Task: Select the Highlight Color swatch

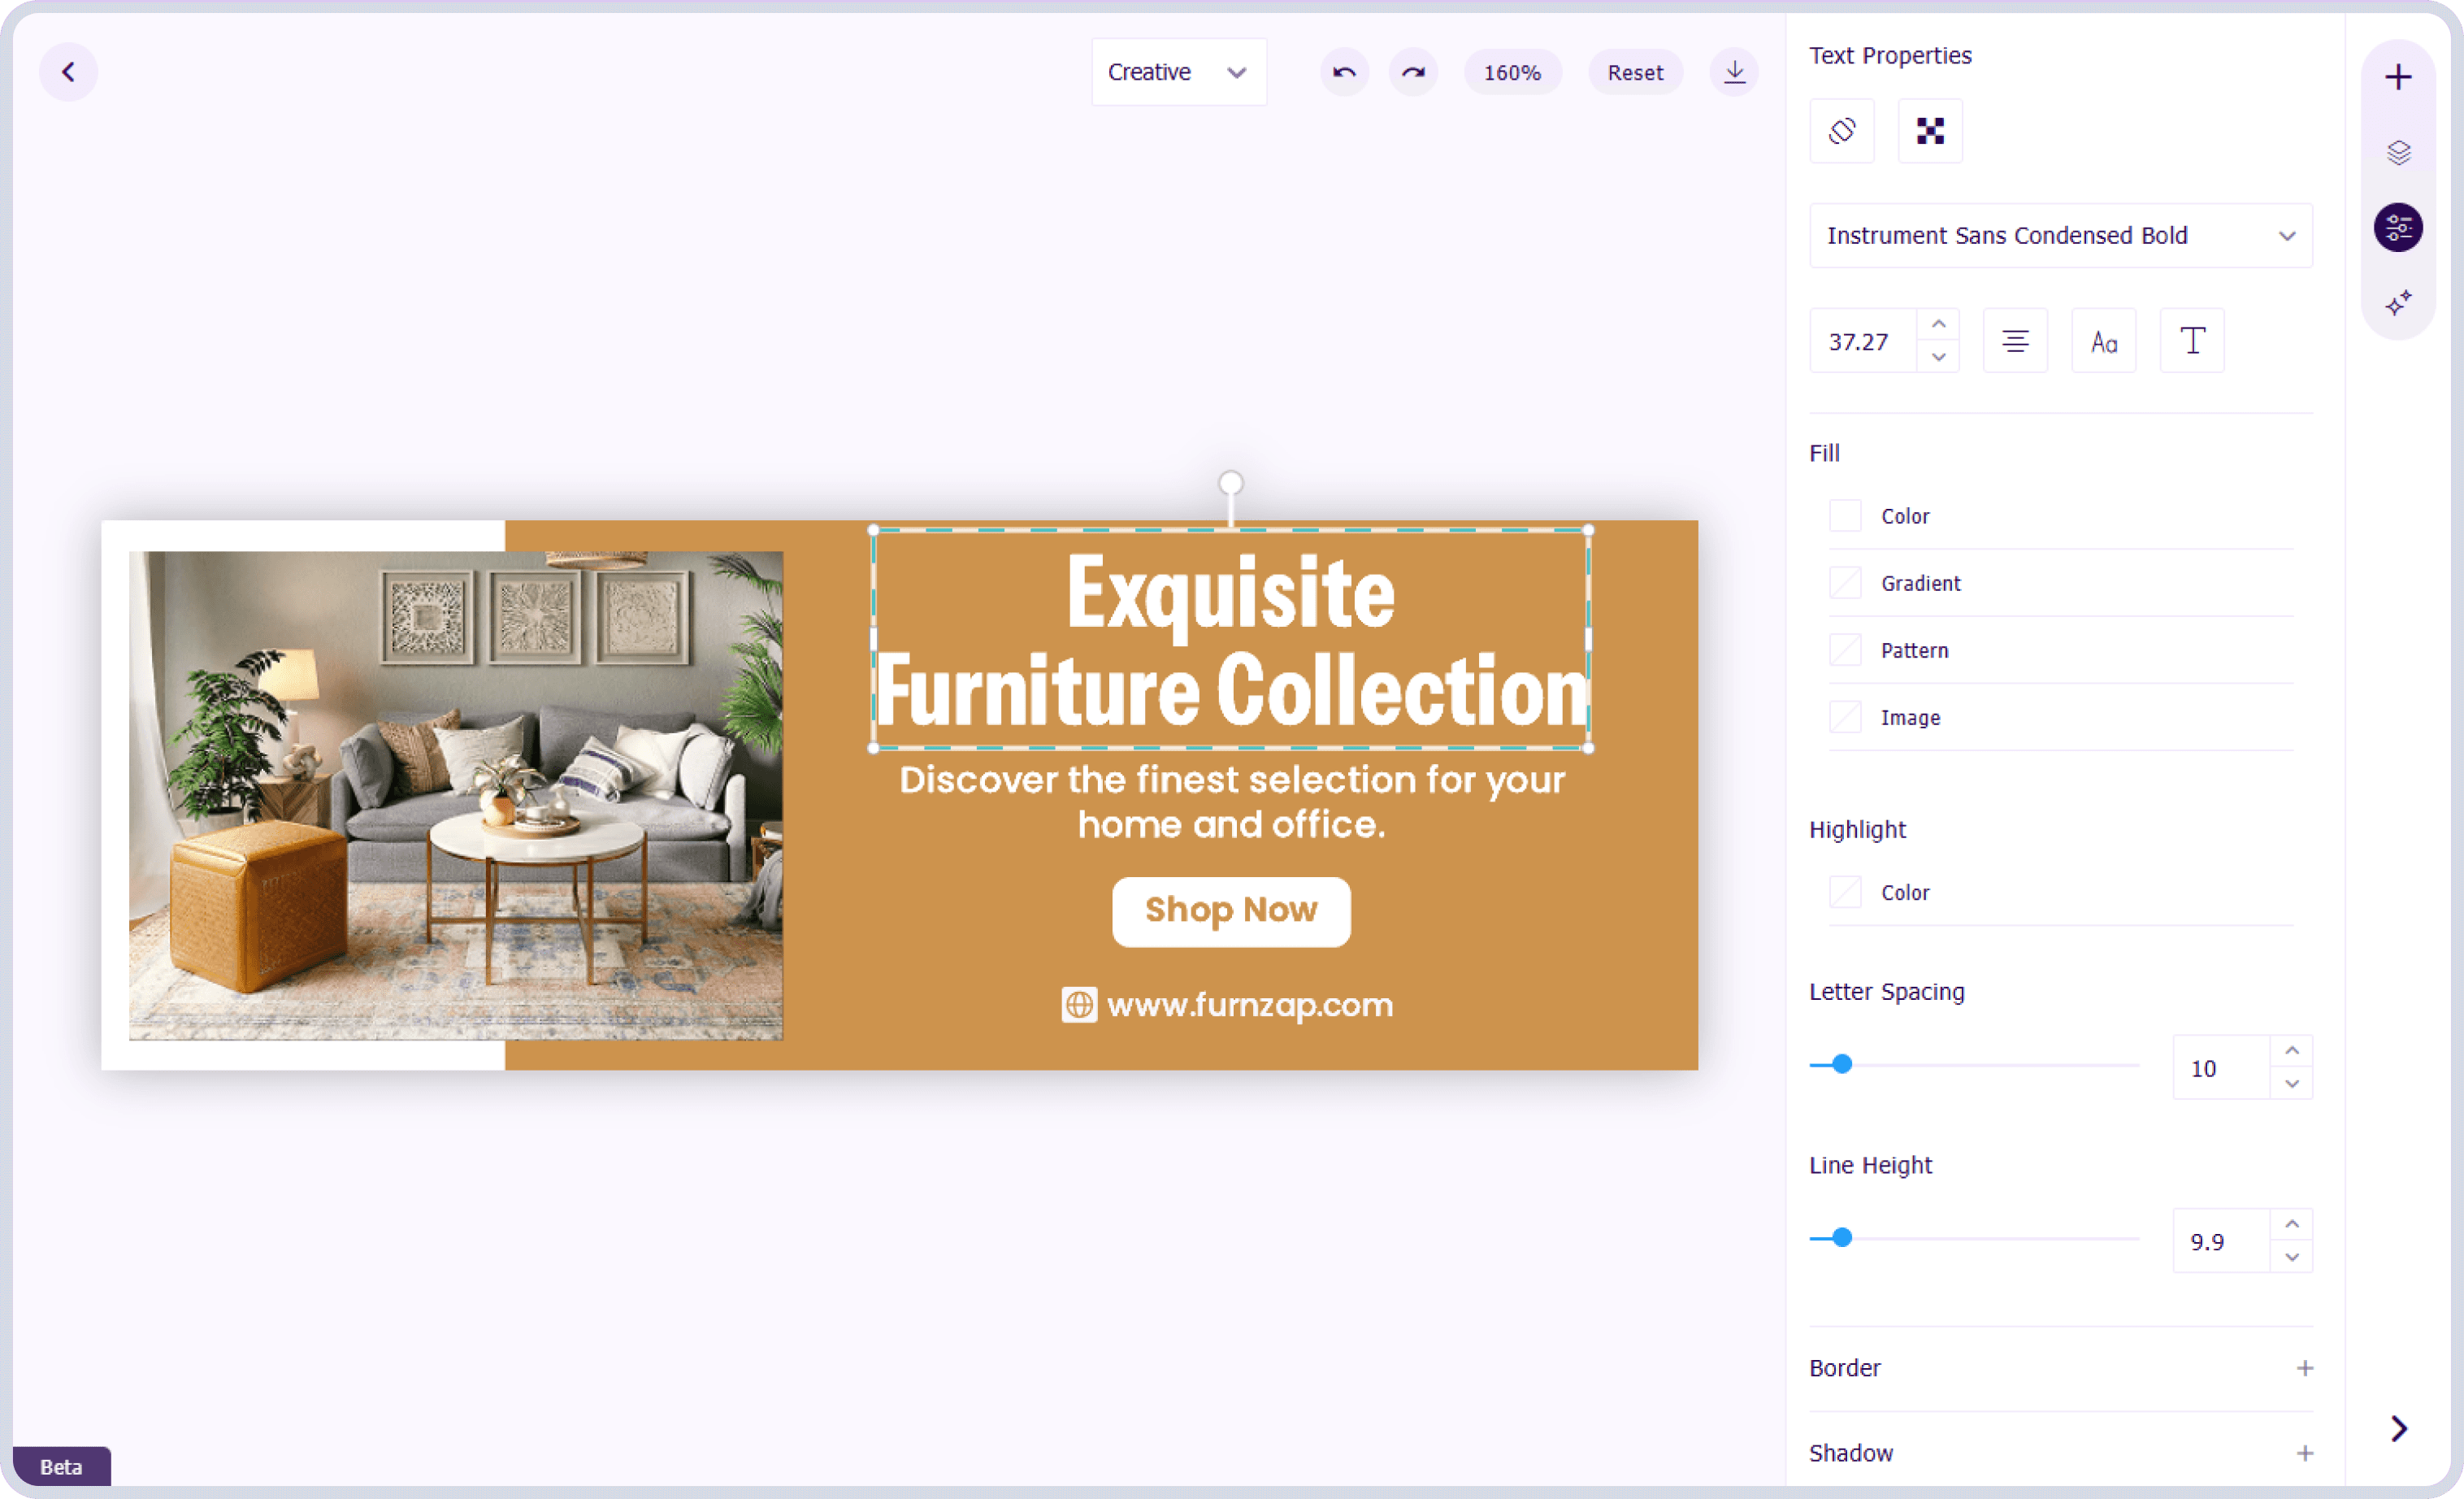Action: pyautogui.click(x=1844, y=892)
